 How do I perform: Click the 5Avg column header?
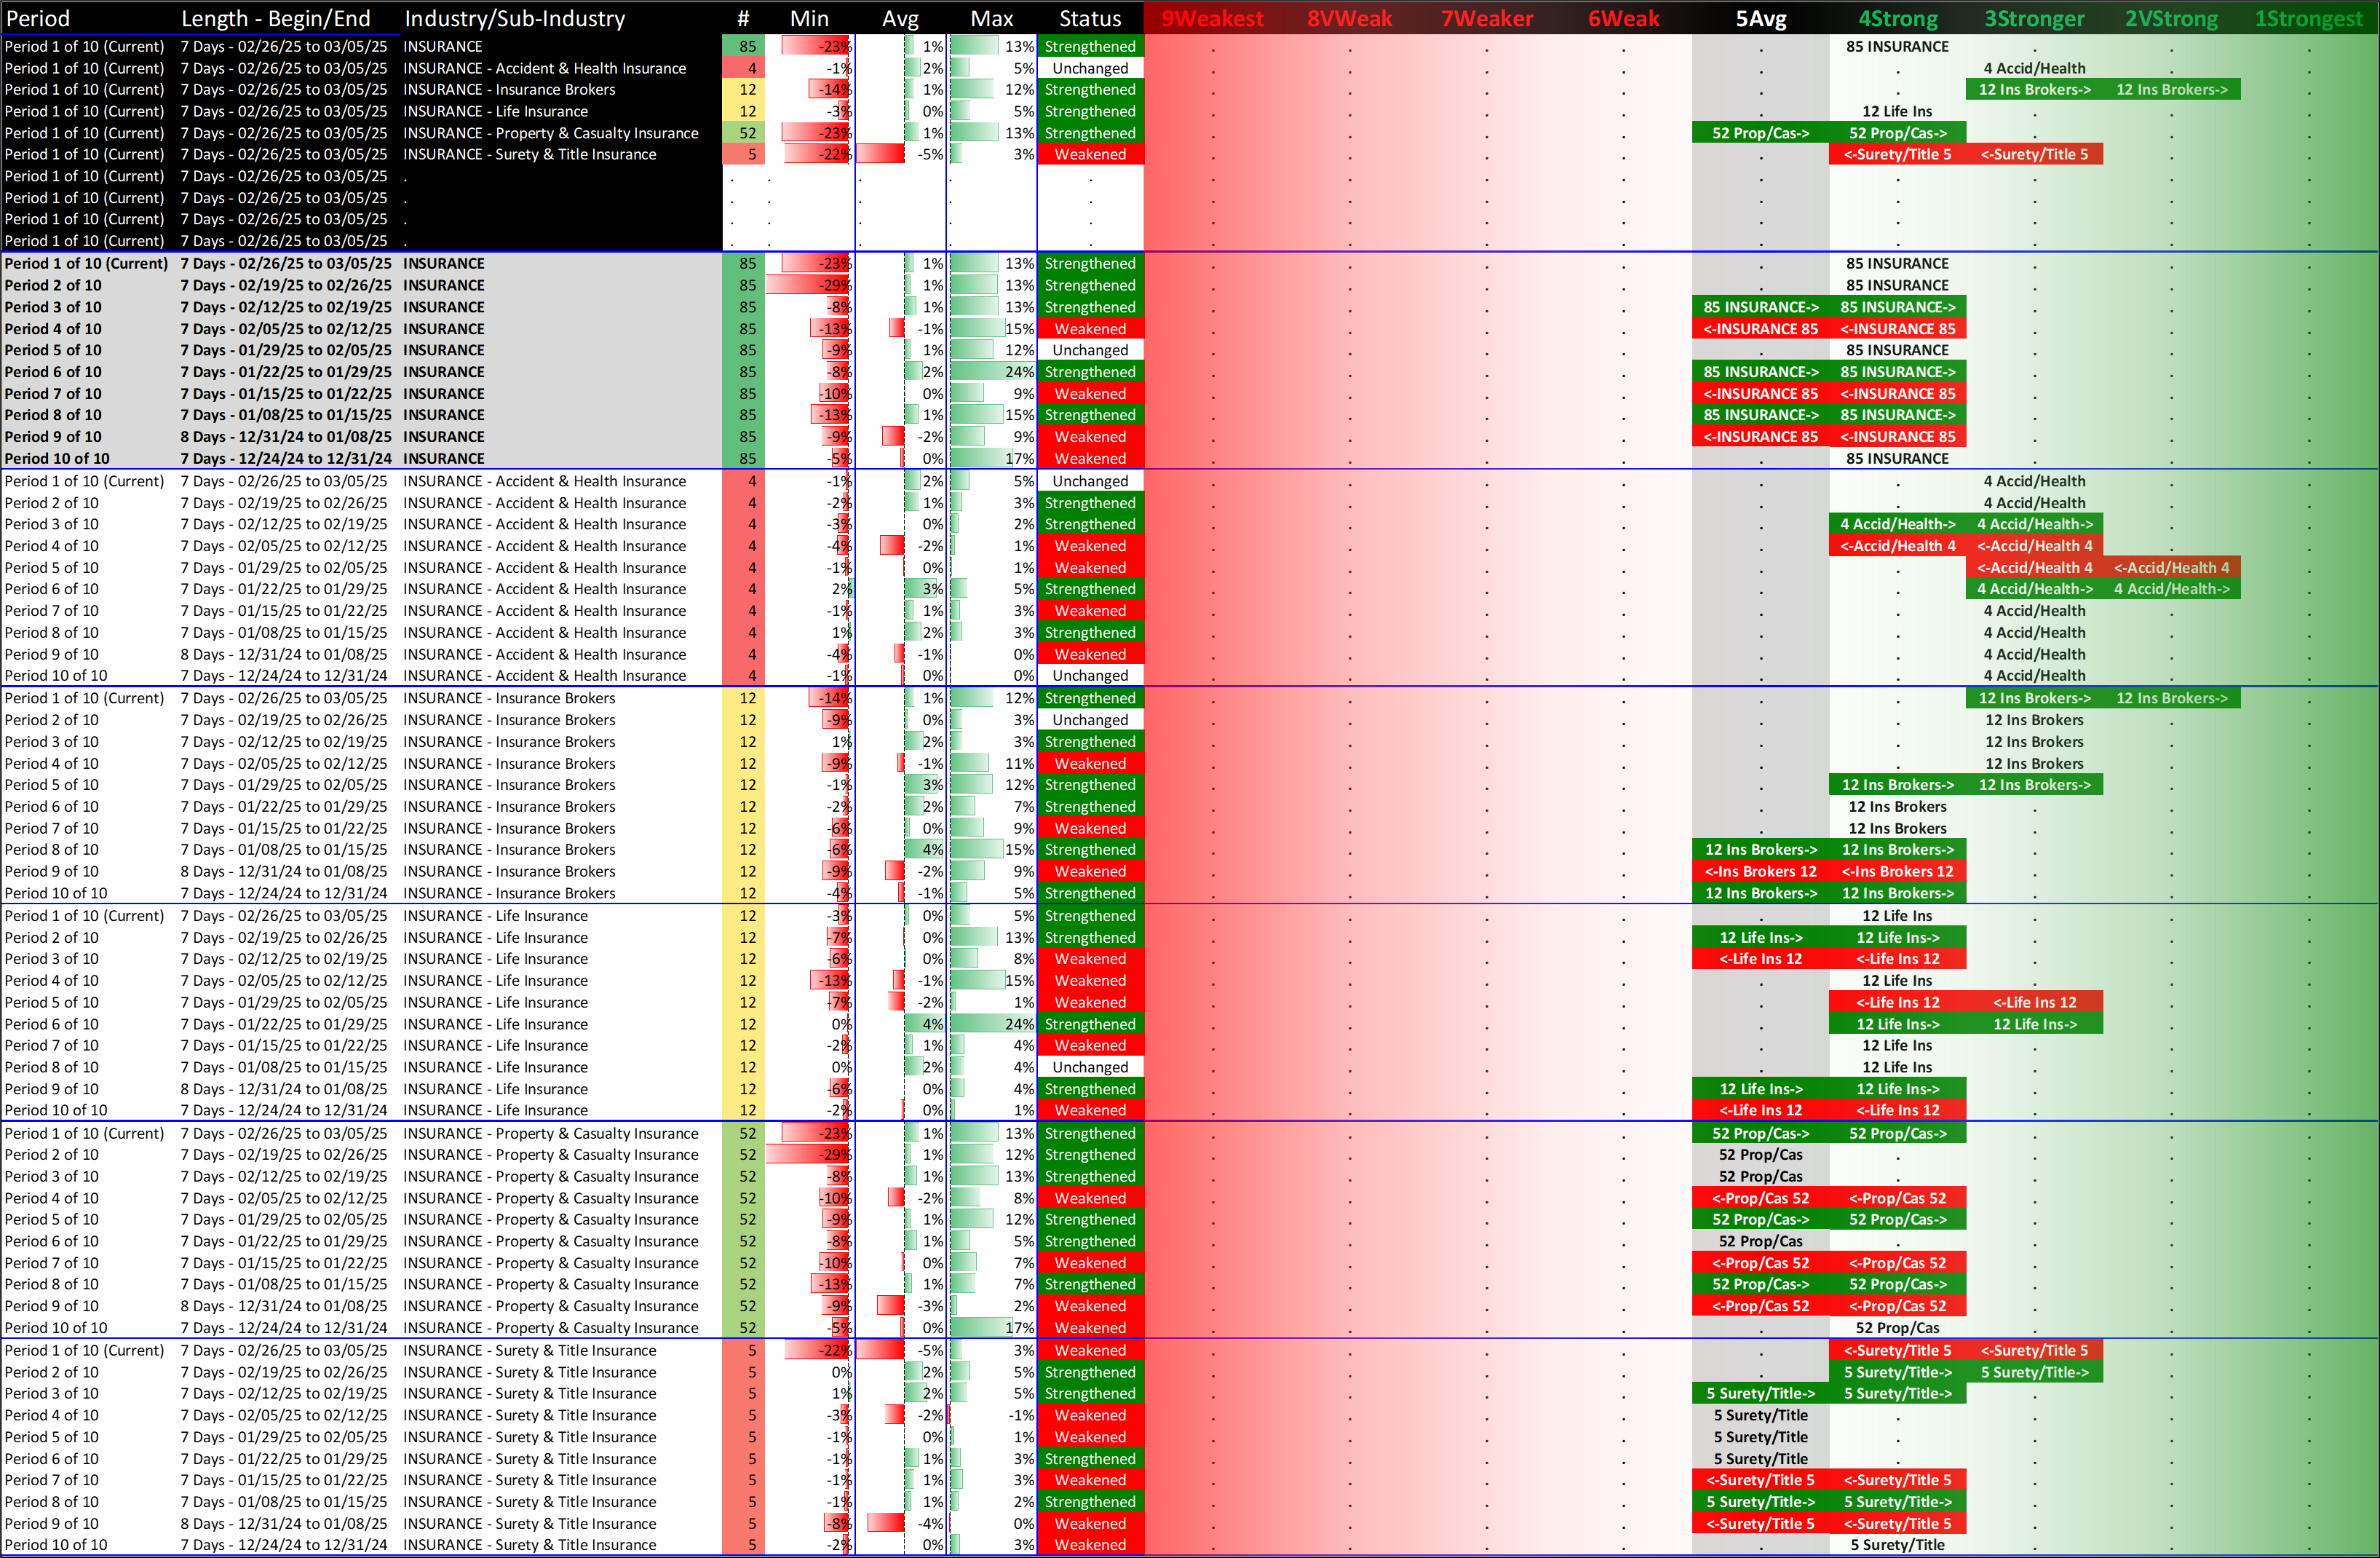pyautogui.click(x=1760, y=18)
